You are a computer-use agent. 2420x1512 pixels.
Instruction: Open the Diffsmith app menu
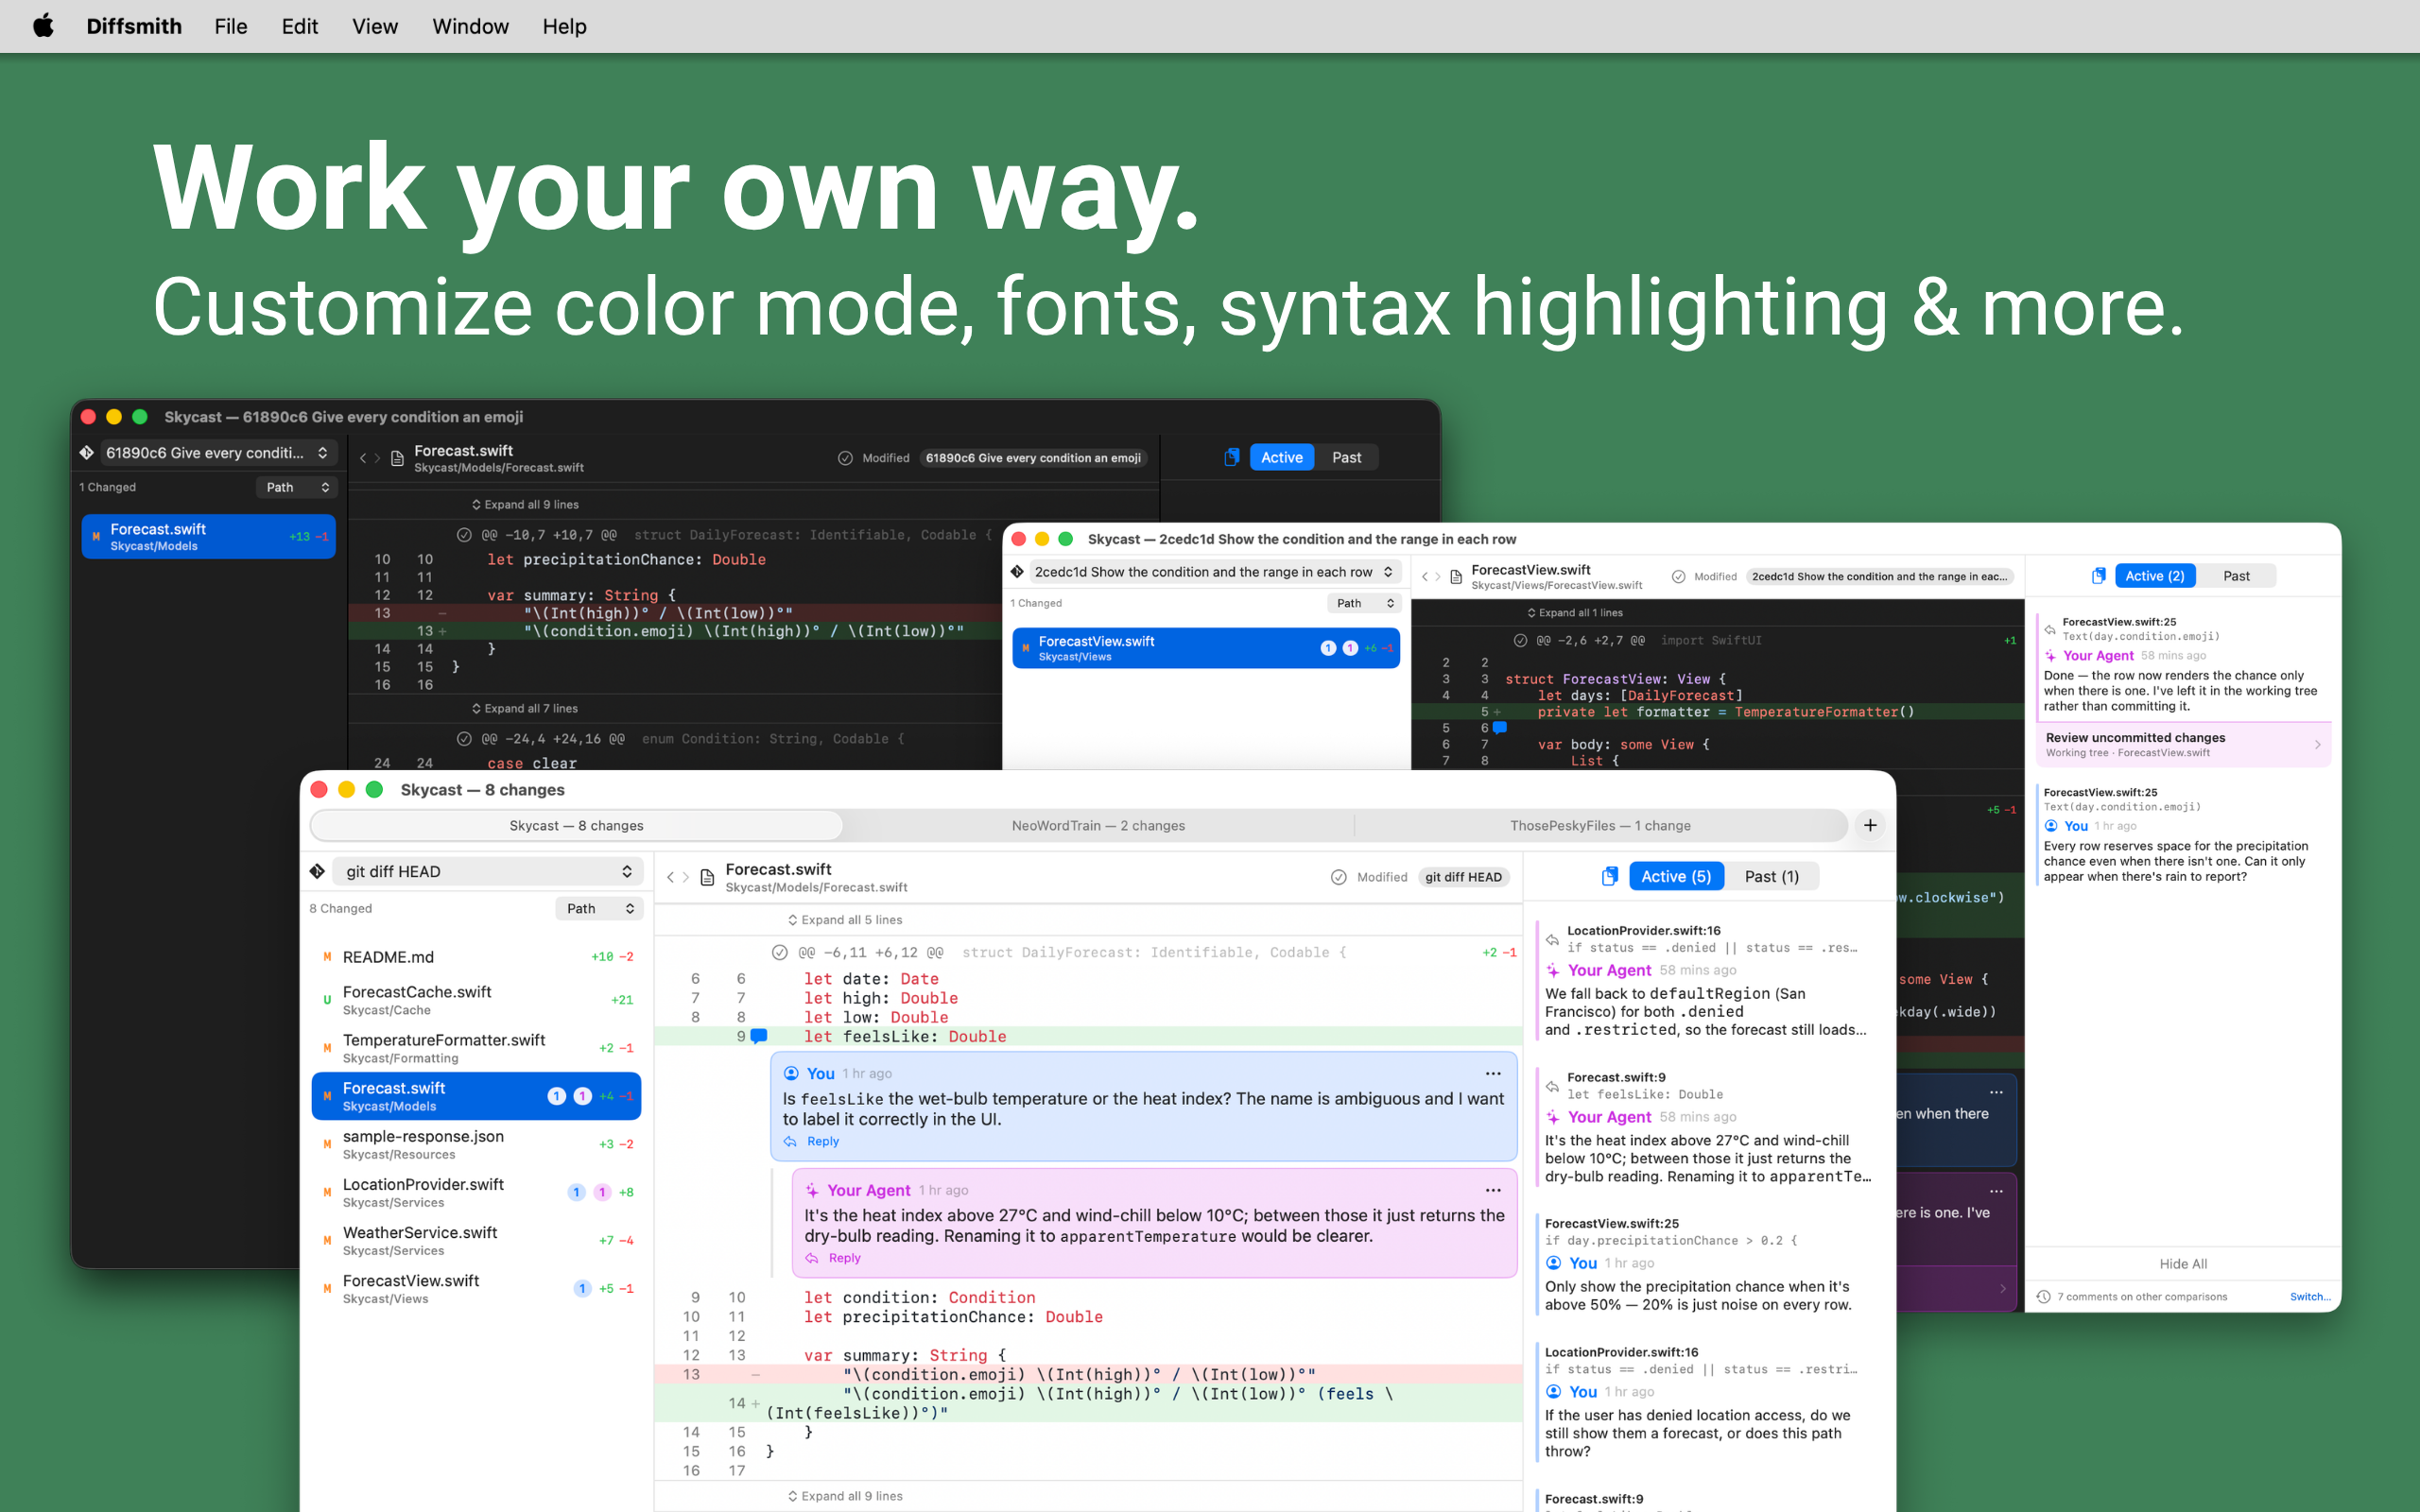(x=134, y=26)
